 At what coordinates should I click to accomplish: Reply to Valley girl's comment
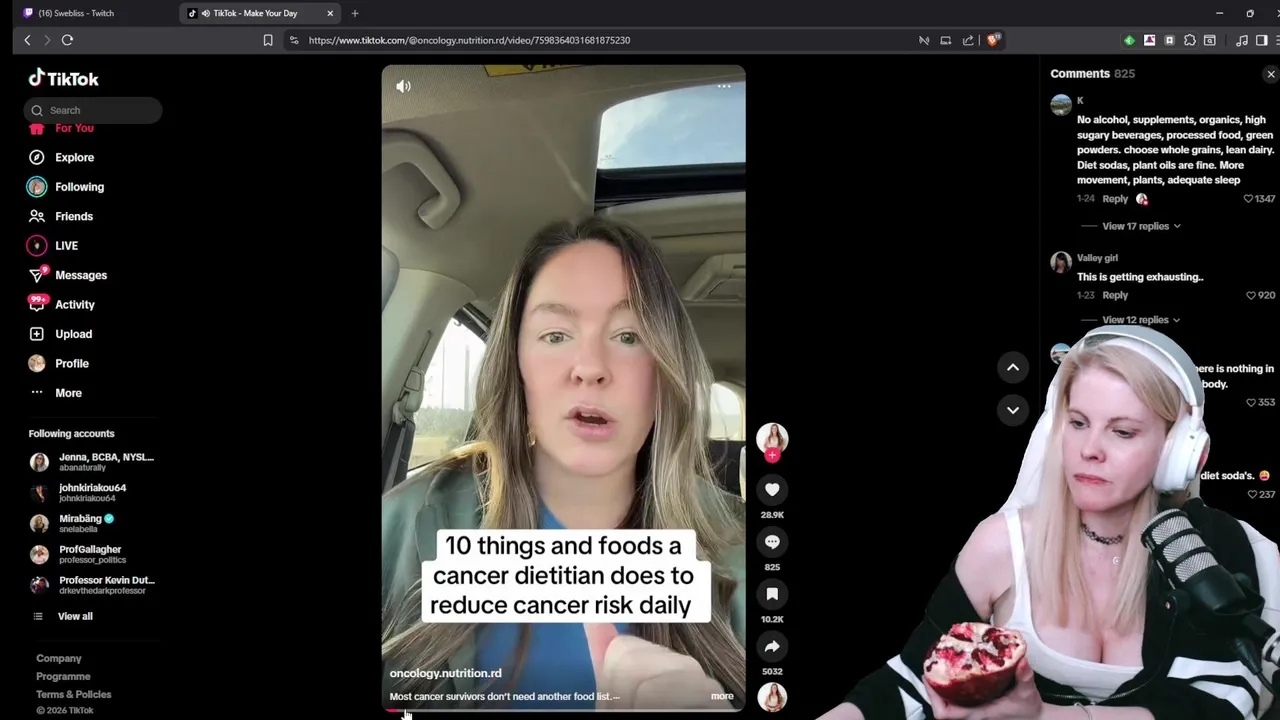1115,296
